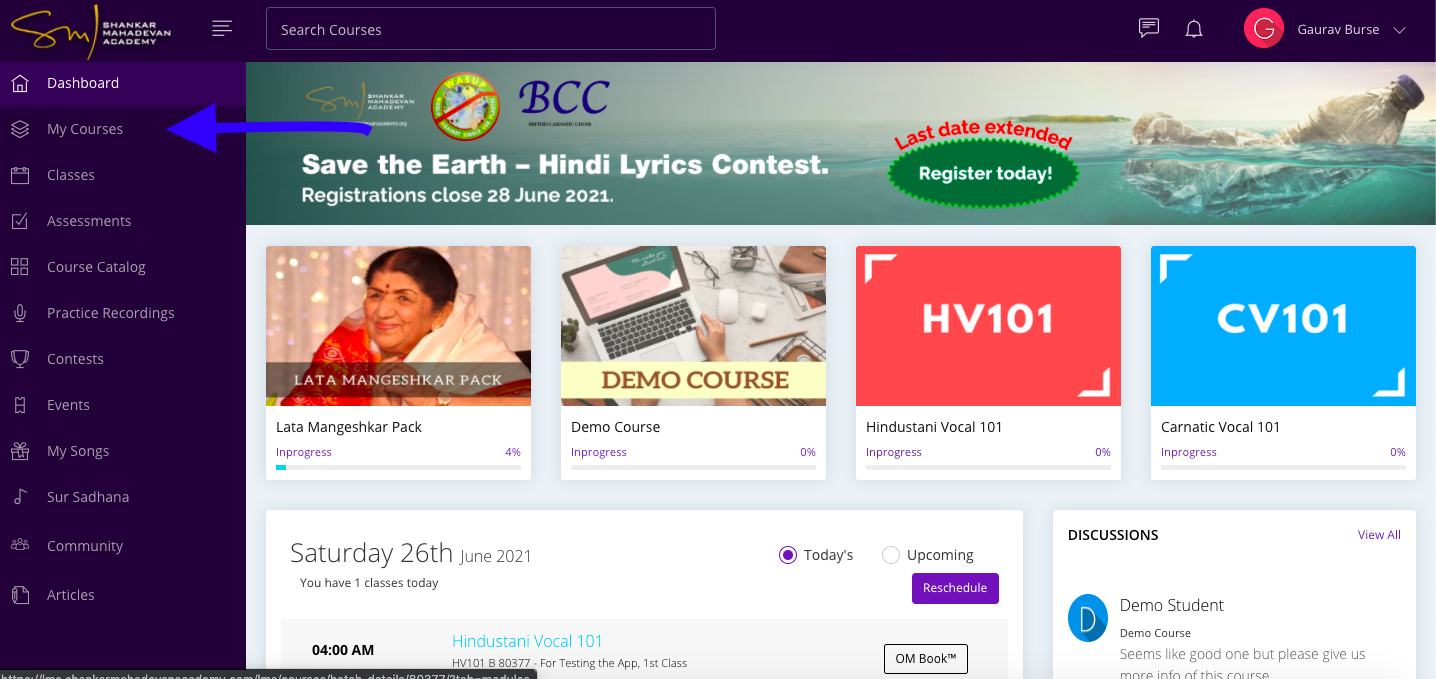Click the Contests trophy icon

coord(20,359)
